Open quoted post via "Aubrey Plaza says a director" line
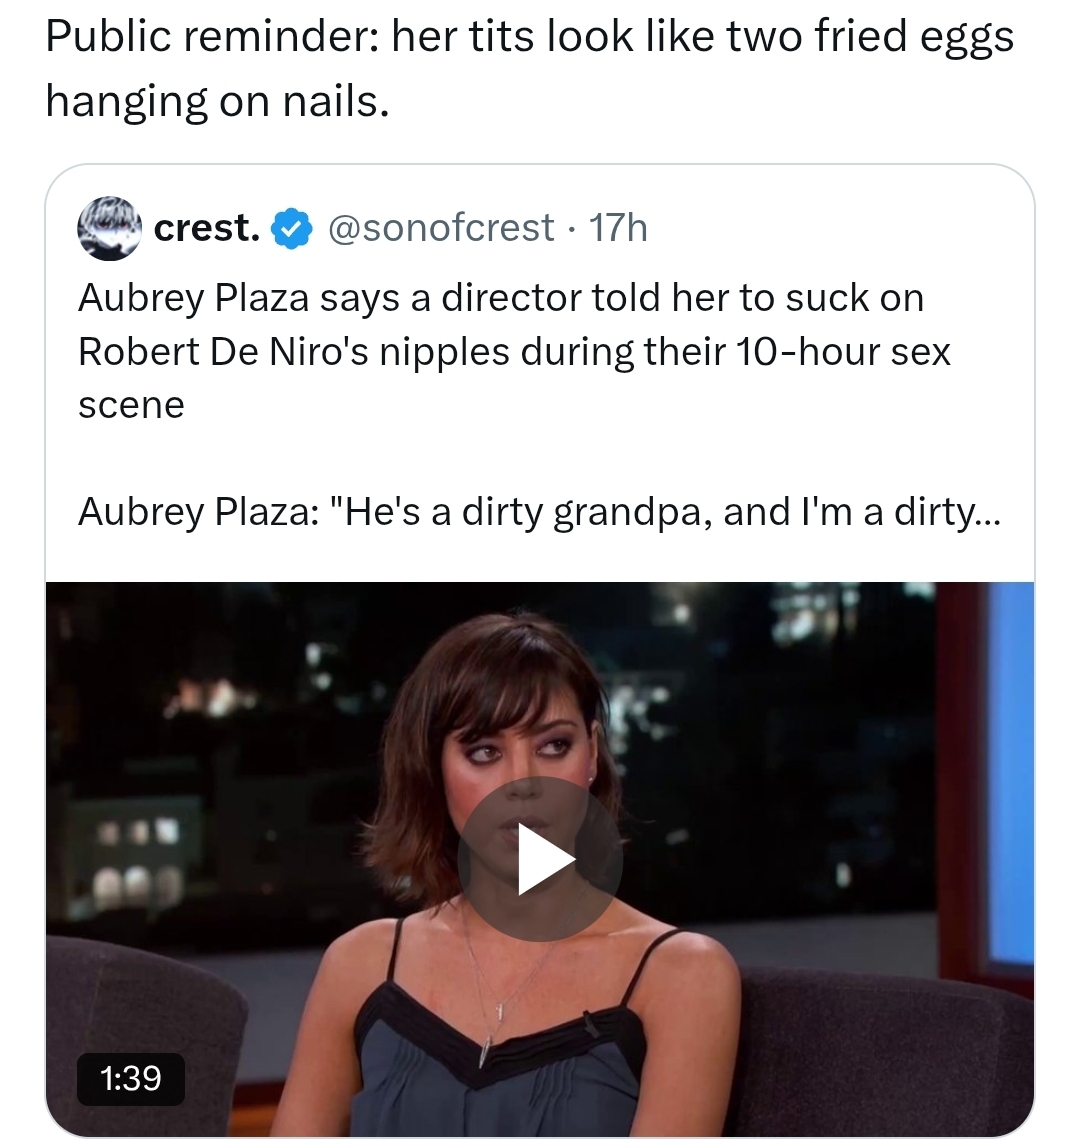Image resolution: width=1080 pixels, height=1139 pixels. point(500,298)
